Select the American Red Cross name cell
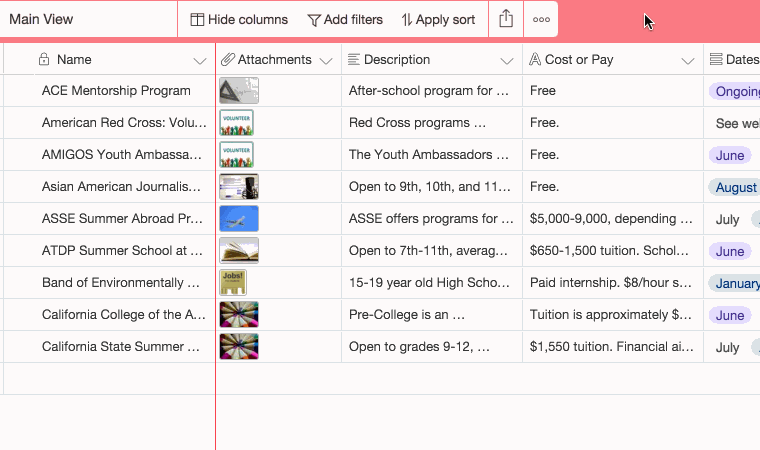The width and height of the screenshot is (760, 450). [110, 123]
